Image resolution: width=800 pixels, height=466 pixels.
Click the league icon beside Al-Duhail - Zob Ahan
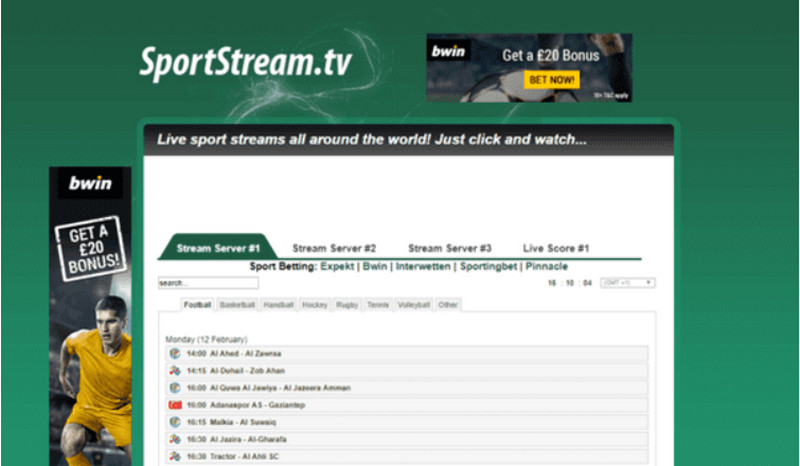coord(175,371)
